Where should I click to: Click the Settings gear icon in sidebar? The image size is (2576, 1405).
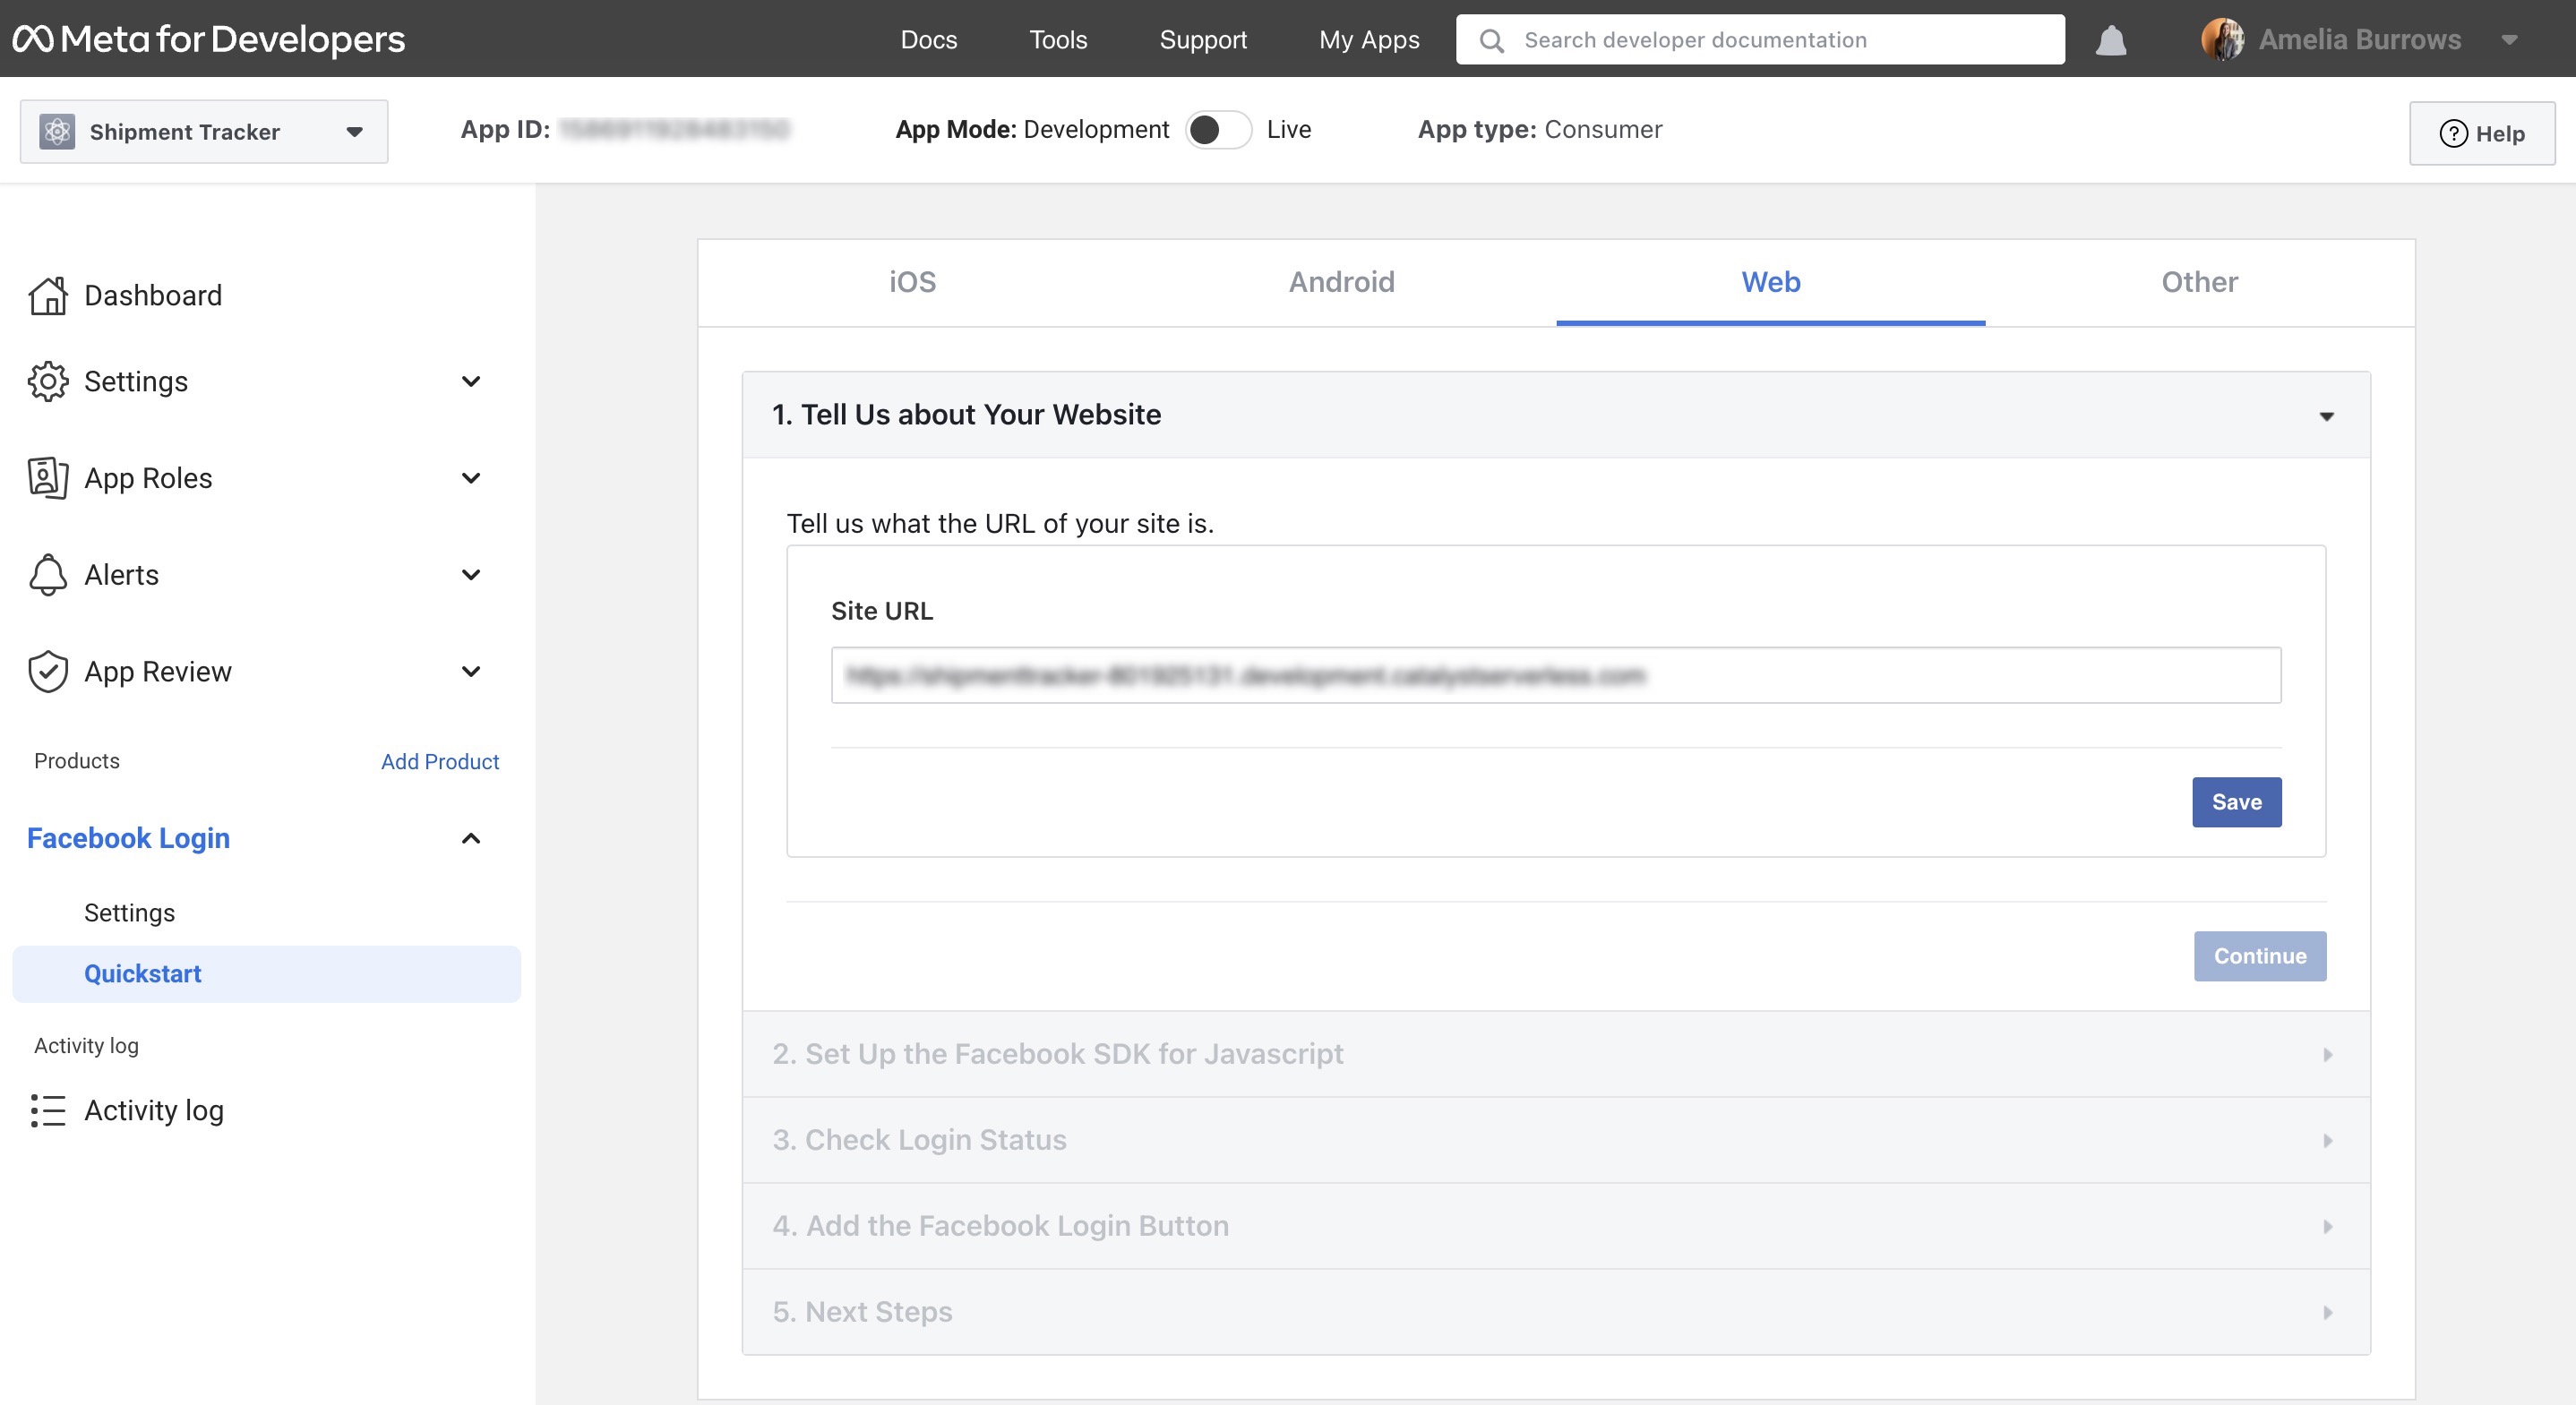coord(48,381)
